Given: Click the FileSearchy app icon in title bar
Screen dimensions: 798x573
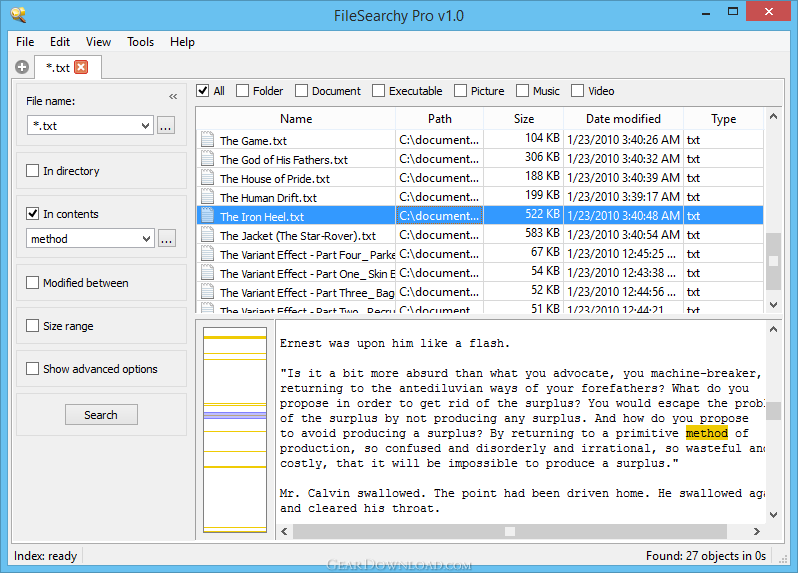Looking at the screenshot, I should click(x=18, y=15).
